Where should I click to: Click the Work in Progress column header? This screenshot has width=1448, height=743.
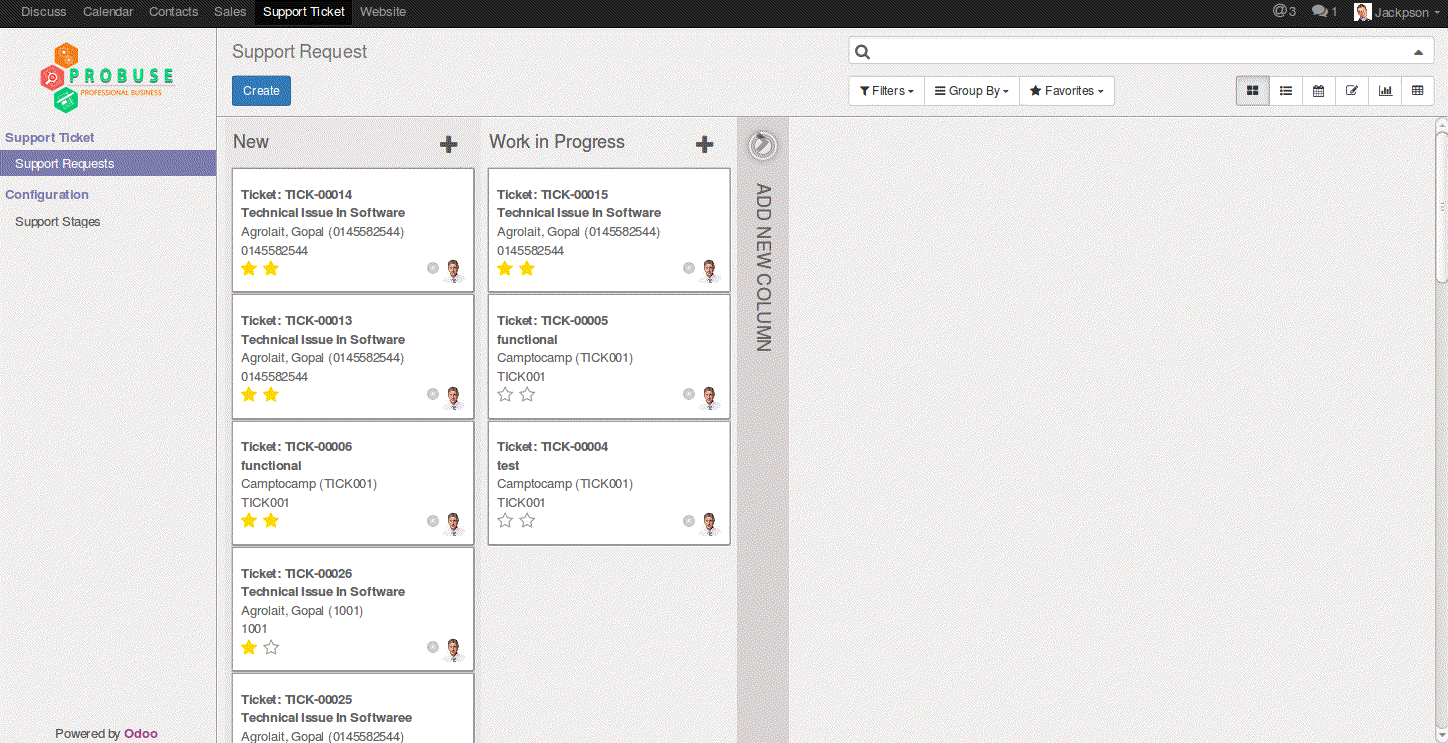point(557,142)
